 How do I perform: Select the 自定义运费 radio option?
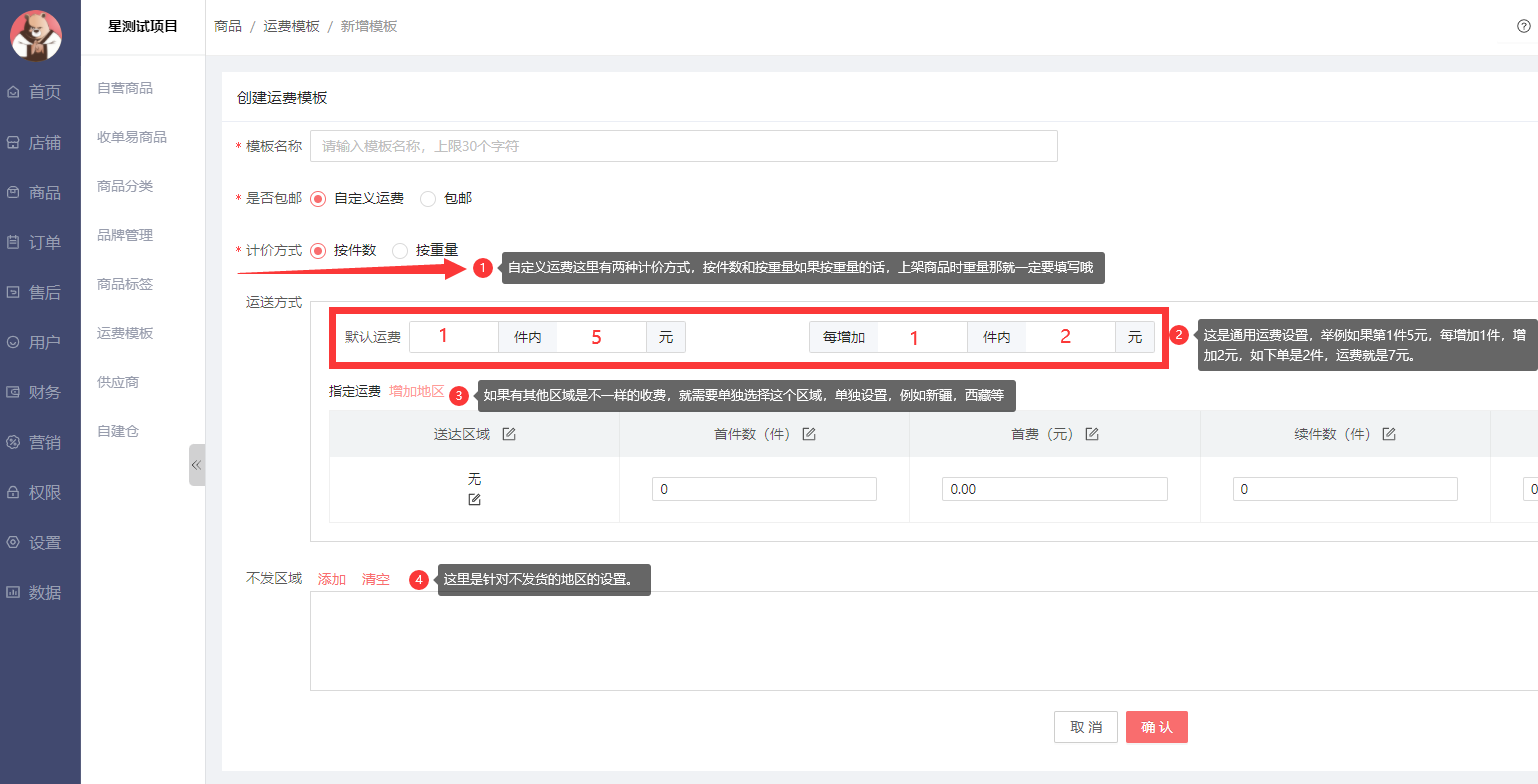[319, 198]
